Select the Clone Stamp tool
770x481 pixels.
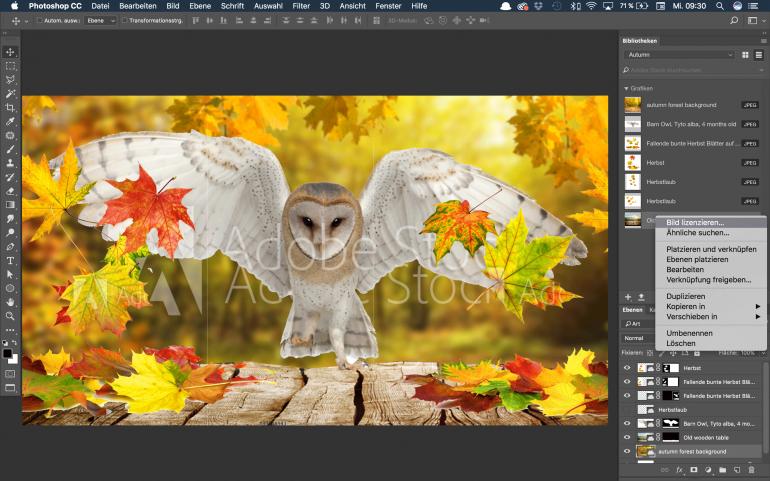click(10, 163)
